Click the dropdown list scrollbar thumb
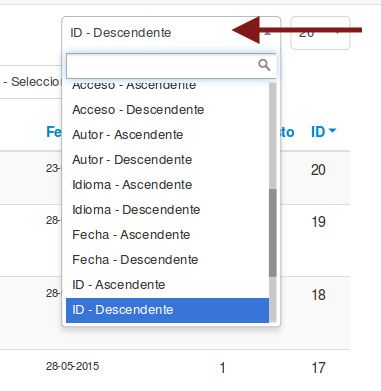The height and width of the screenshot is (391, 381). (273, 233)
